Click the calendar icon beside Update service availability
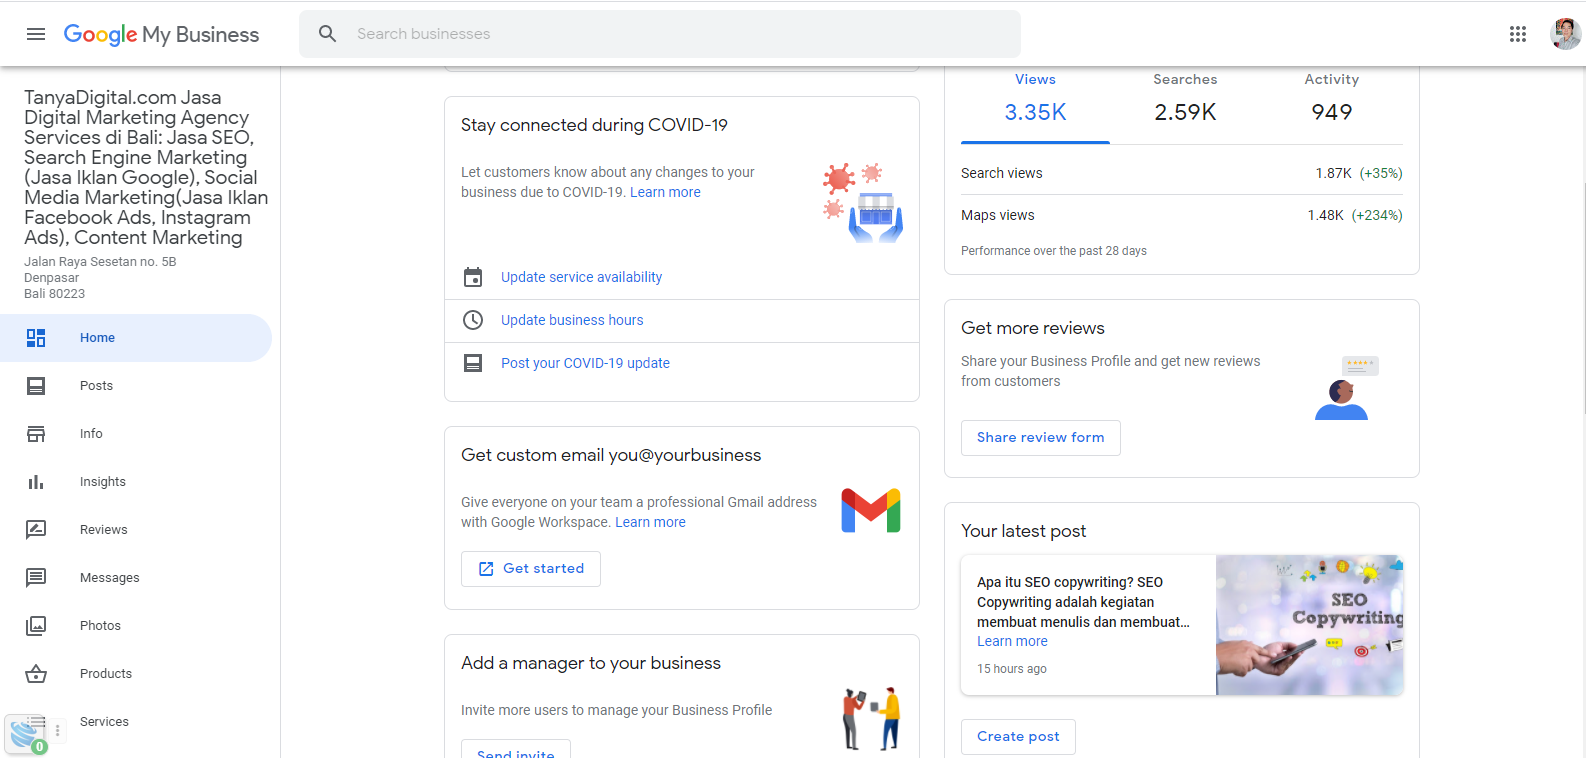The width and height of the screenshot is (1586, 758). coord(473,277)
